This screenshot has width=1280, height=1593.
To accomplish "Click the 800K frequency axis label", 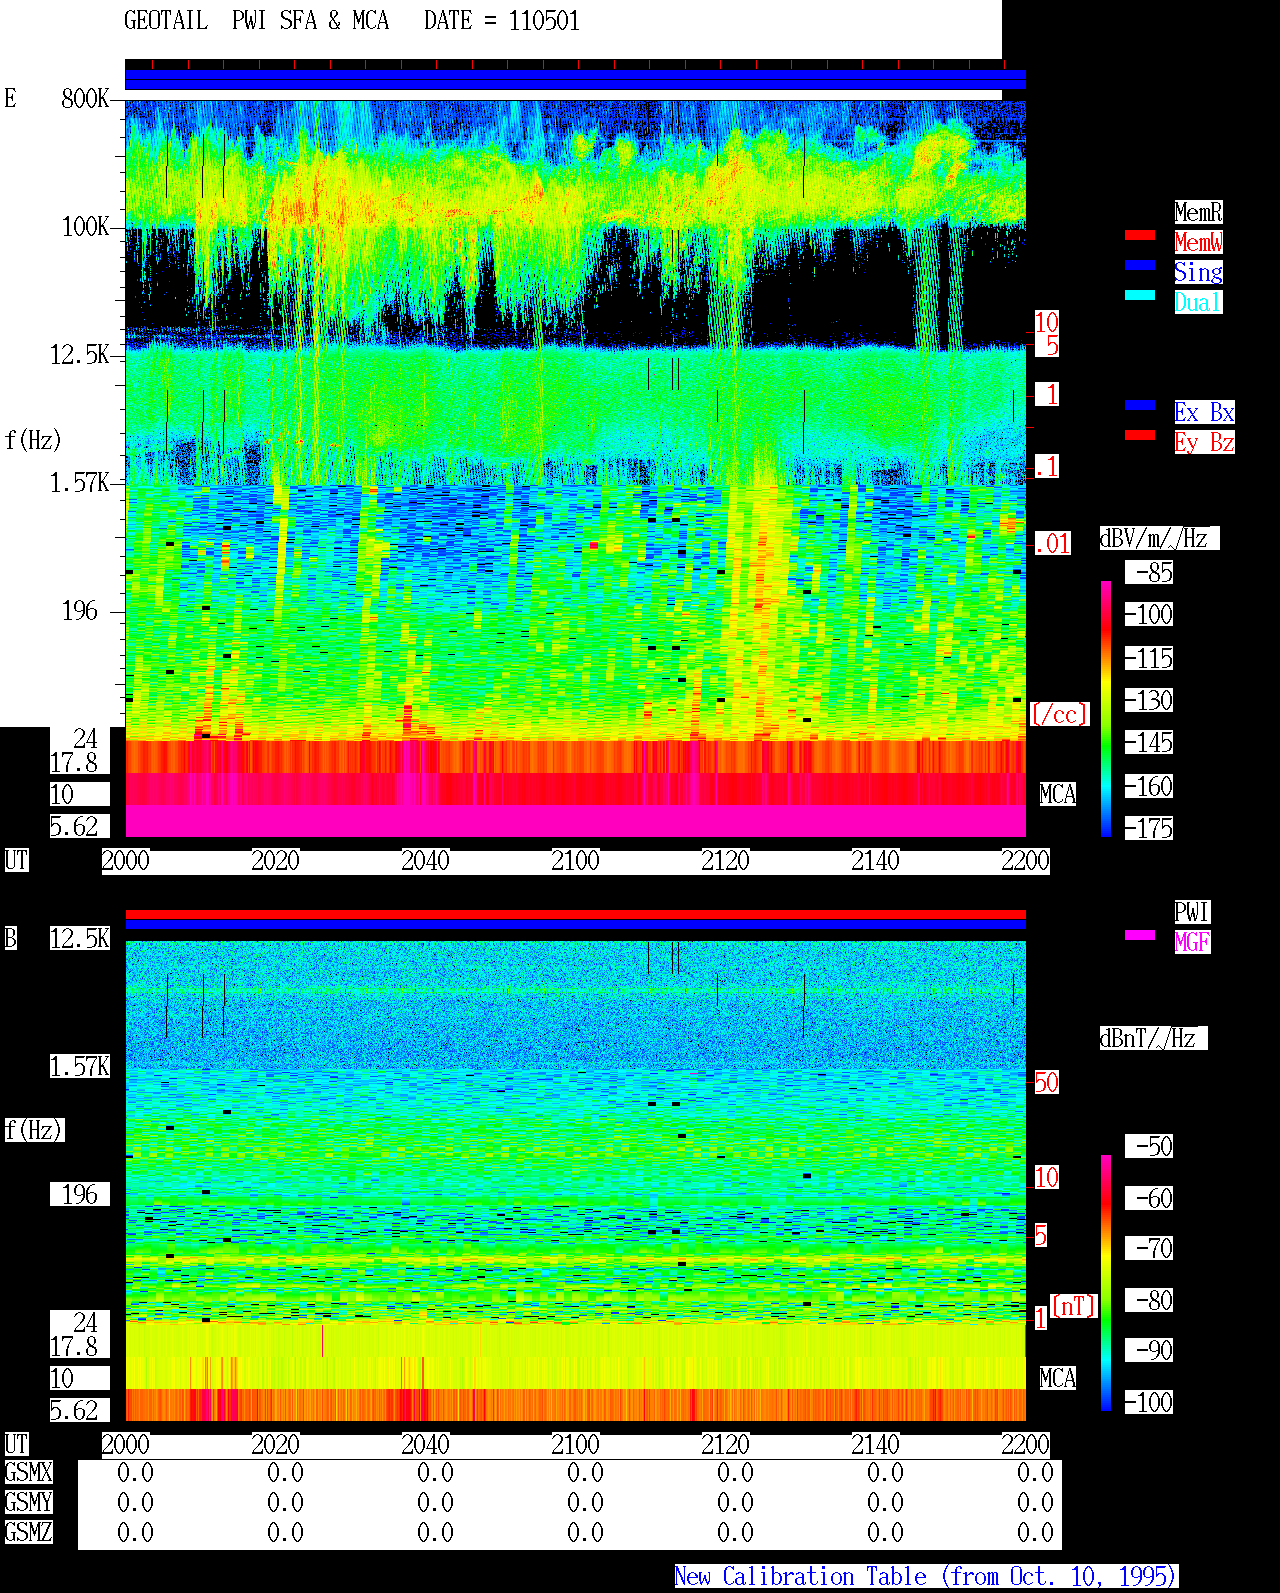I will pyautogui.click(x=85, y=98).
